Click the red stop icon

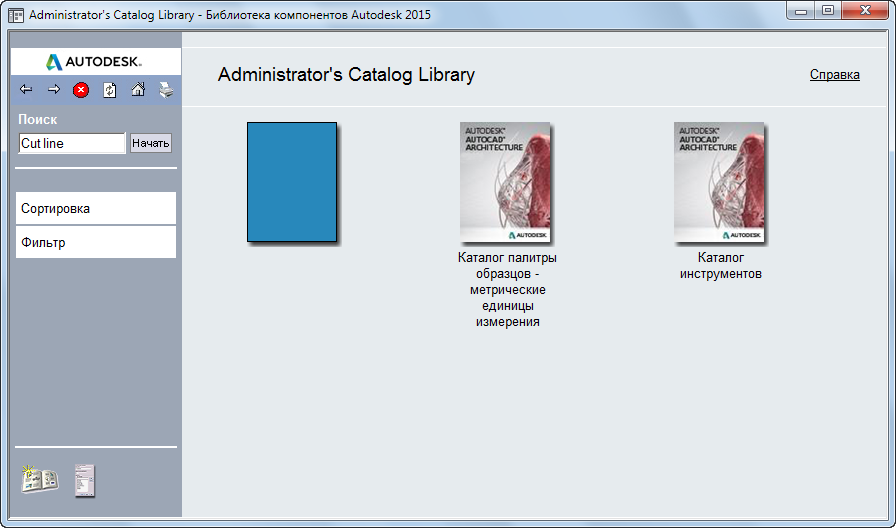(x=81, y=90)
